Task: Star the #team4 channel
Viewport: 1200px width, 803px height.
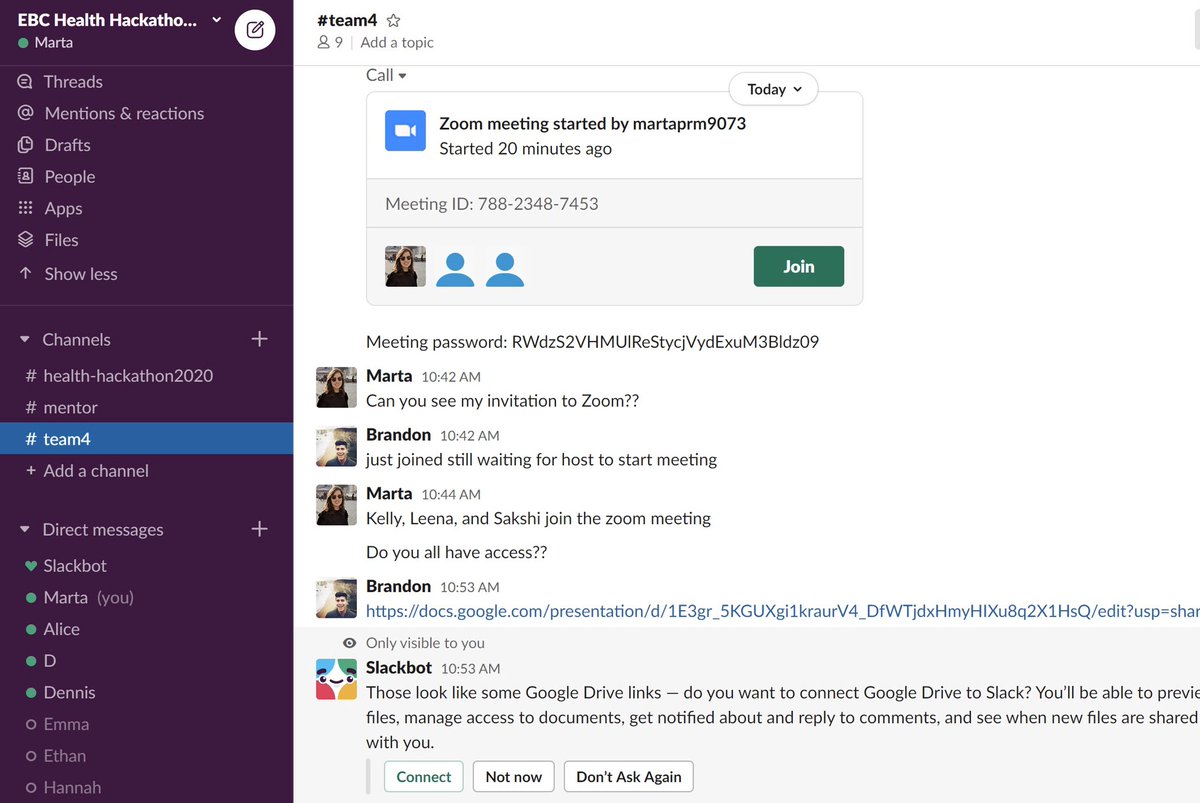Action: point(393,20)
